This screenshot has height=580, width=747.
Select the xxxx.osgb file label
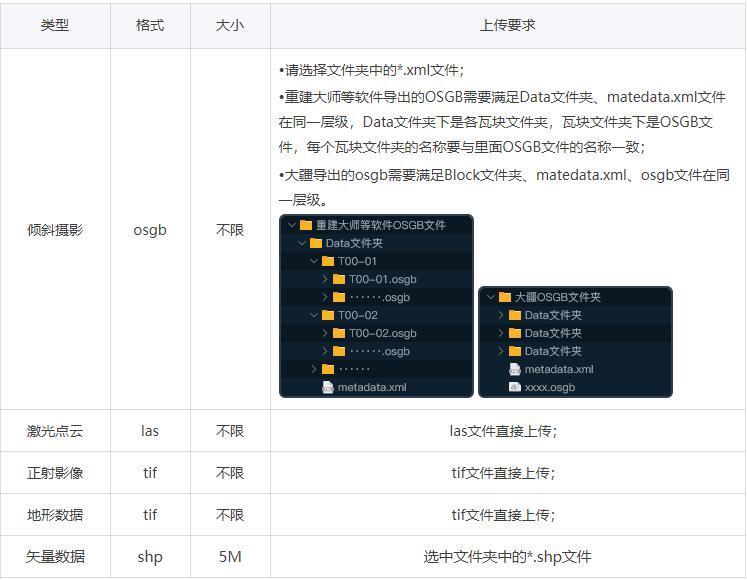(550, 387)
